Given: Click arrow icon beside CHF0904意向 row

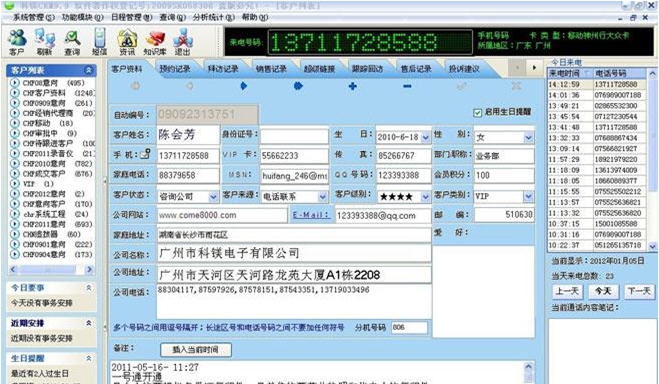Looking at the screenshot, I should click(x=15, y=254).
